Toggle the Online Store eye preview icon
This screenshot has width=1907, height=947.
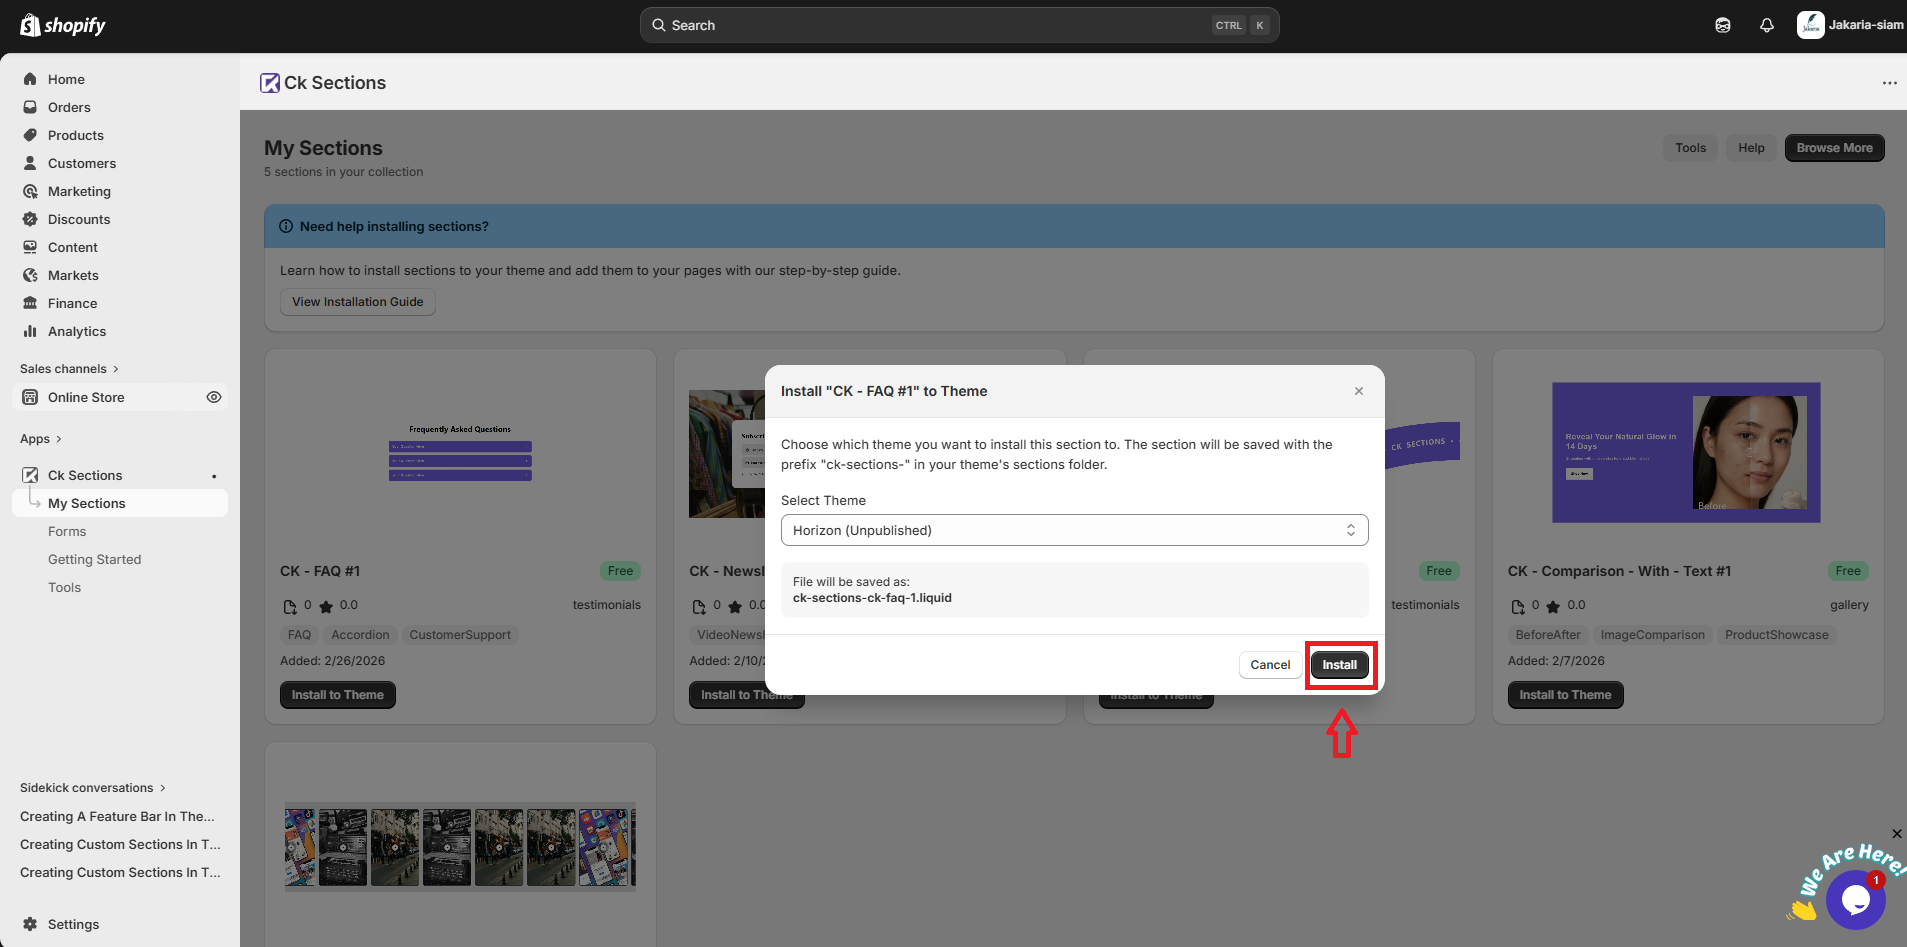[x=213, y=397]
